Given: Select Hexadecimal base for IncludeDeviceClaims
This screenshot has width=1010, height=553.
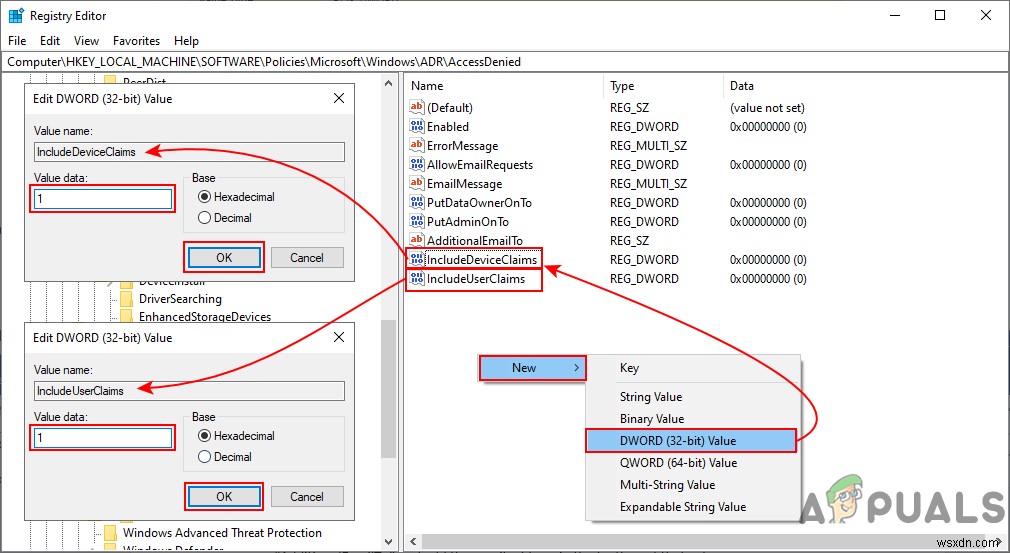Looking at the screenshot, I should click(204, 197).
